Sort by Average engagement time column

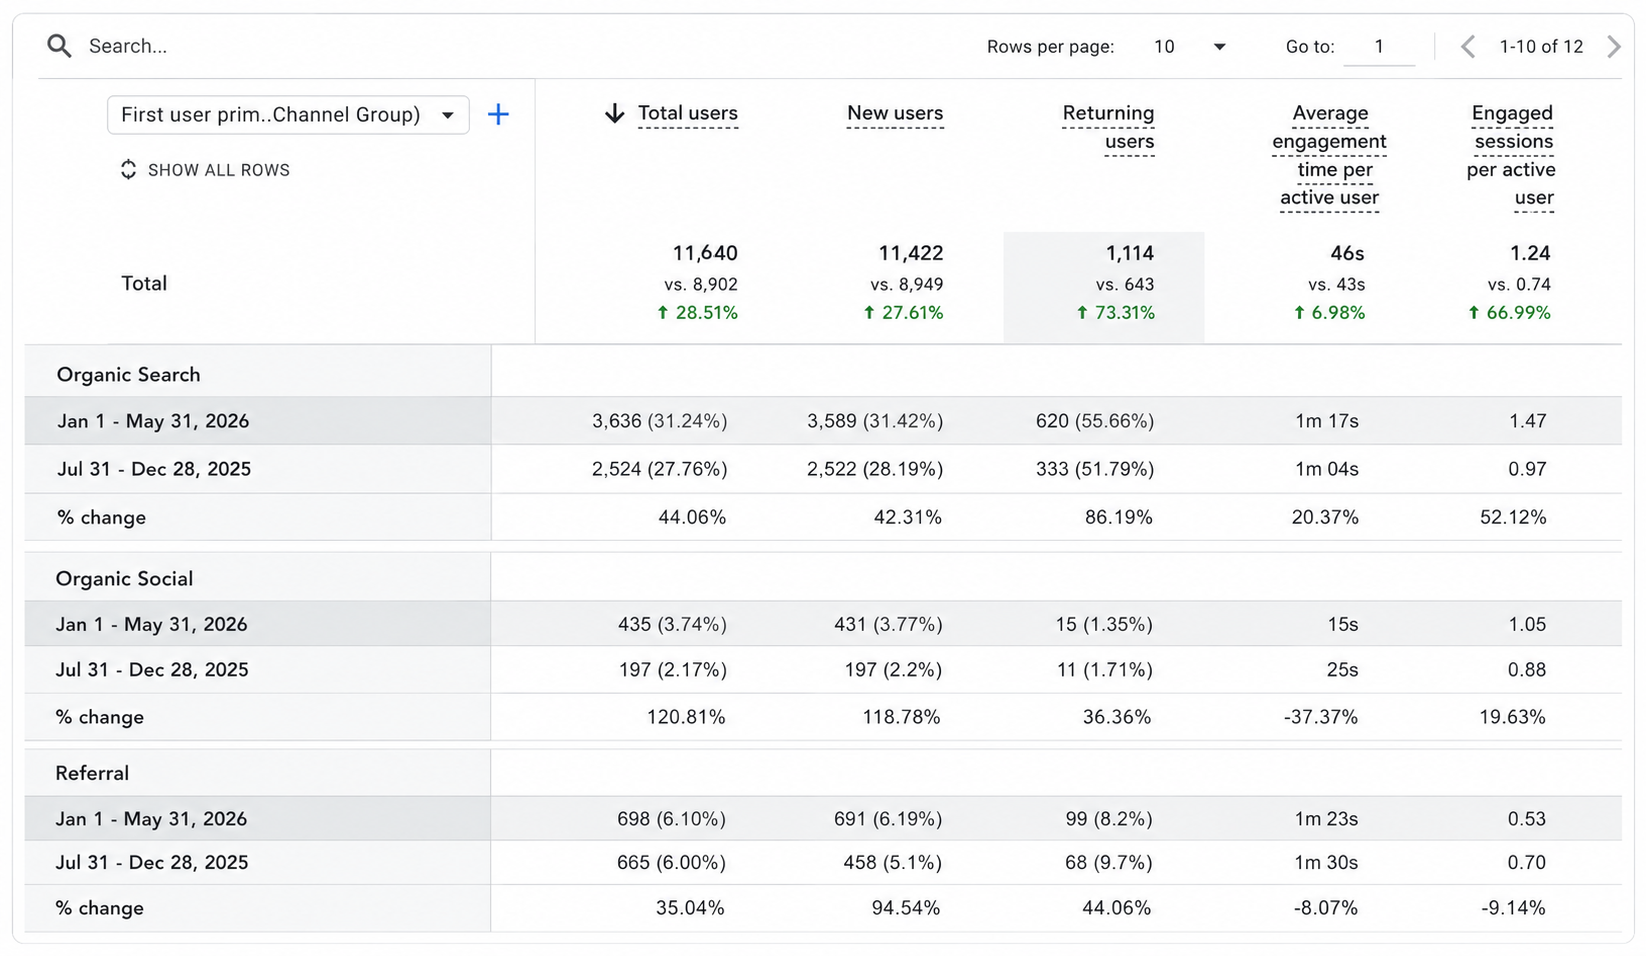click(x=1330, y=155)
